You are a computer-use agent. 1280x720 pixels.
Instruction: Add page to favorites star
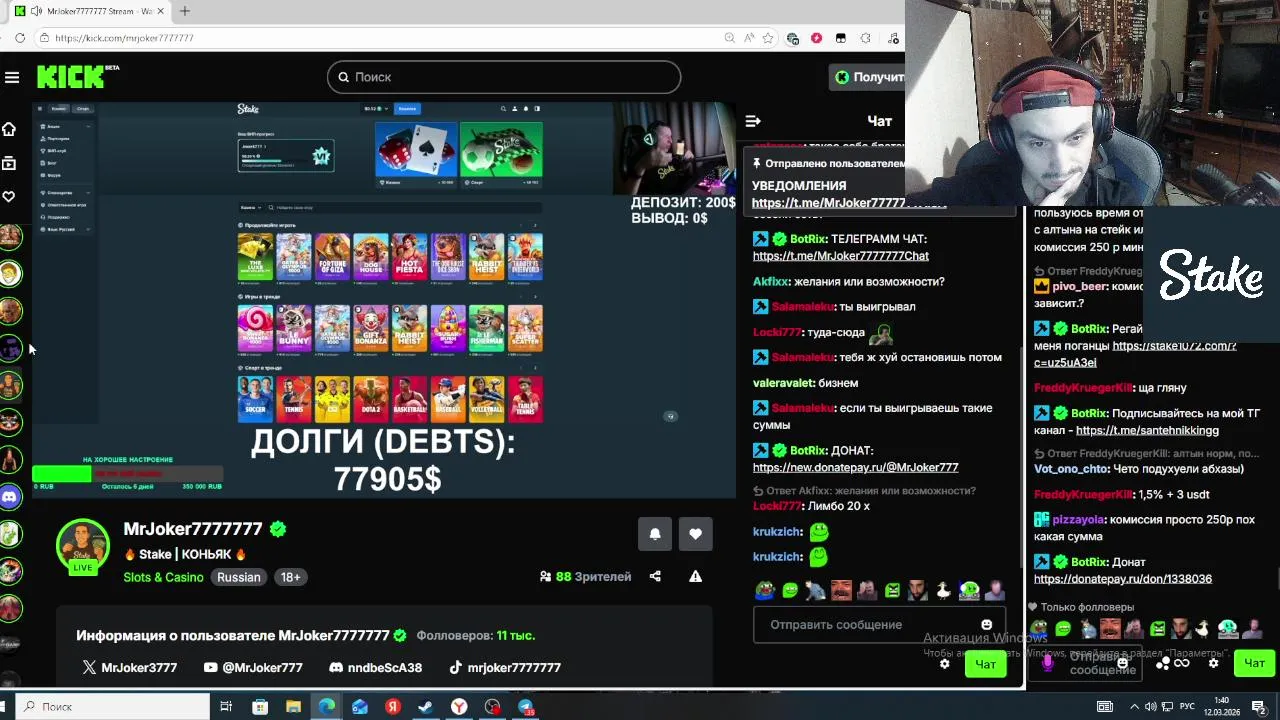(x=768, y=38)
